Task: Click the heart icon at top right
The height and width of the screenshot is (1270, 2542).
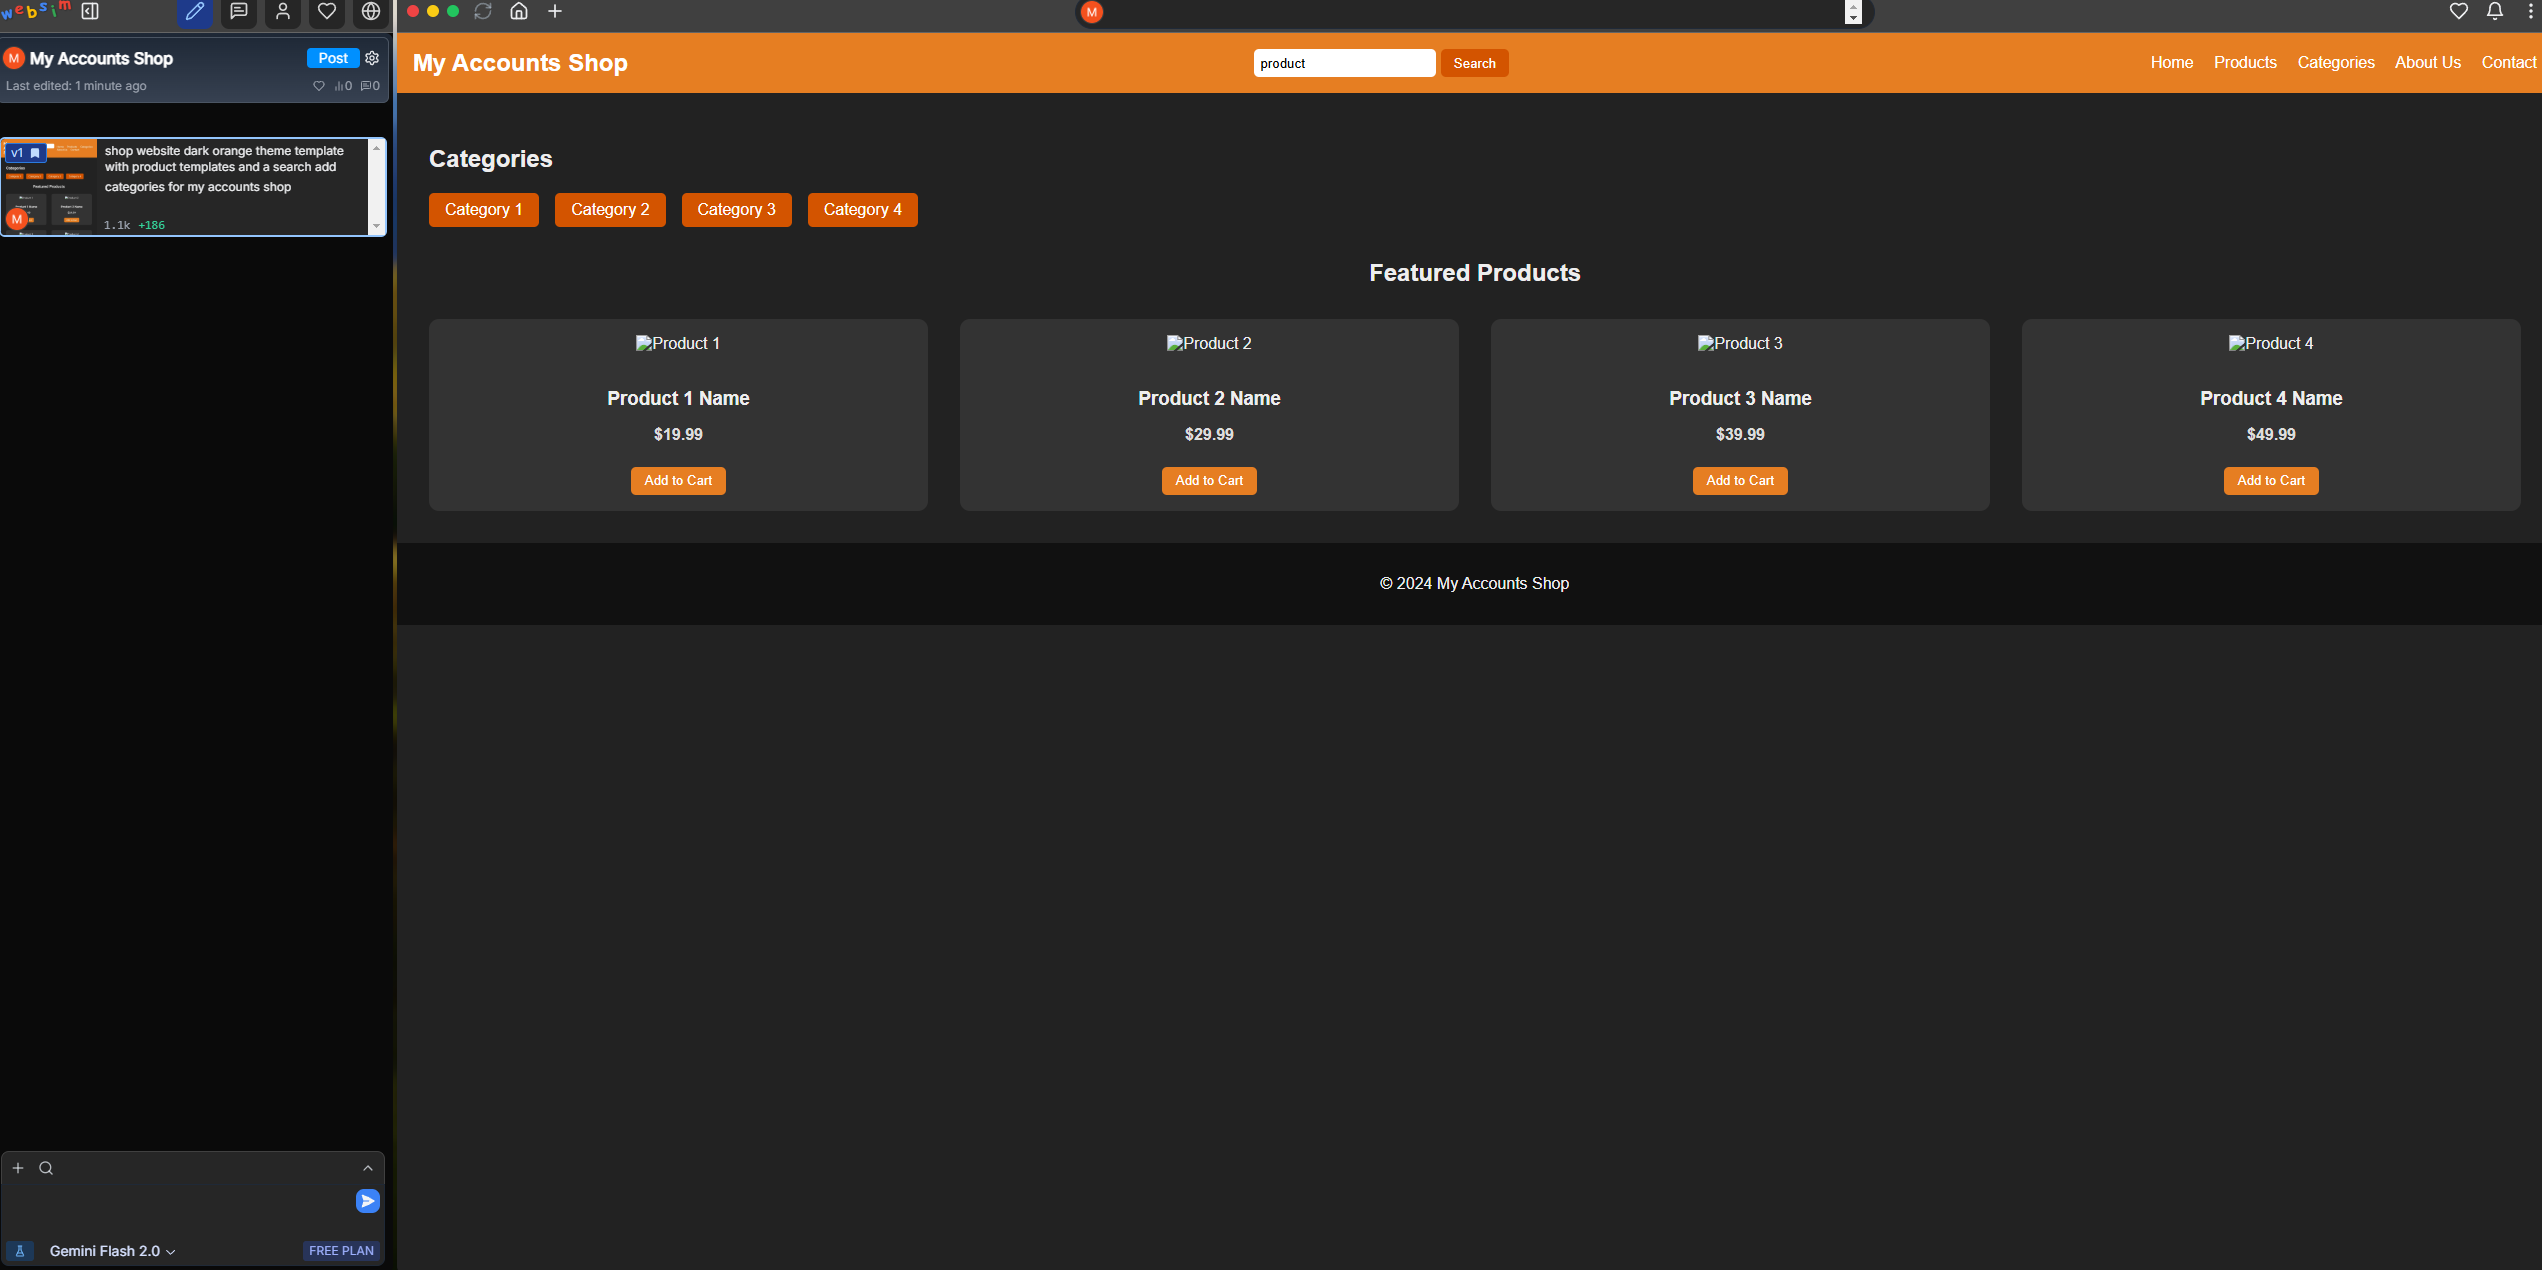Action: click(2459, 11)
